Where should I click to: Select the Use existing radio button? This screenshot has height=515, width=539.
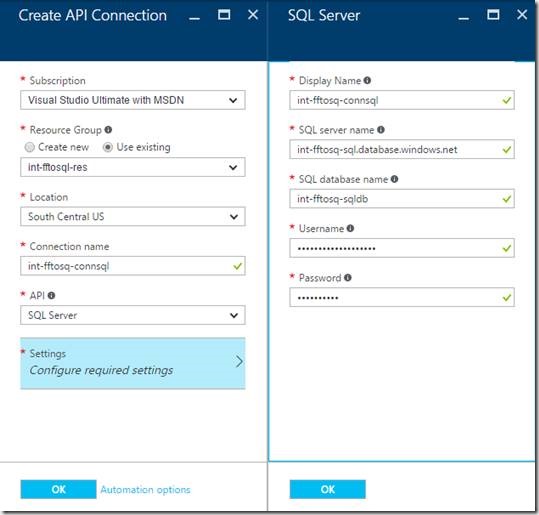click(x=108, y=147)
